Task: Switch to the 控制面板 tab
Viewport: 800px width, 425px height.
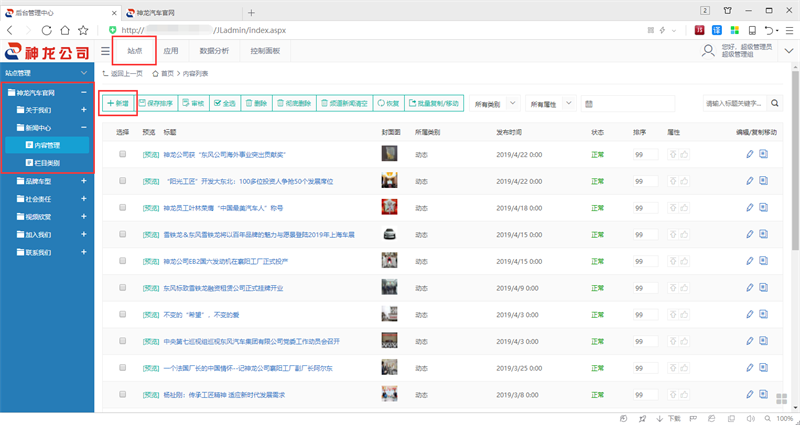Action: tap(265, 51)
